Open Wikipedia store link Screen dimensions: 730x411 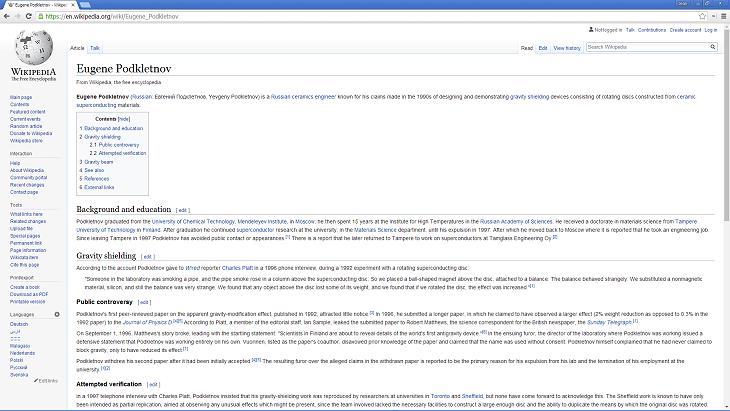[26, 141]
